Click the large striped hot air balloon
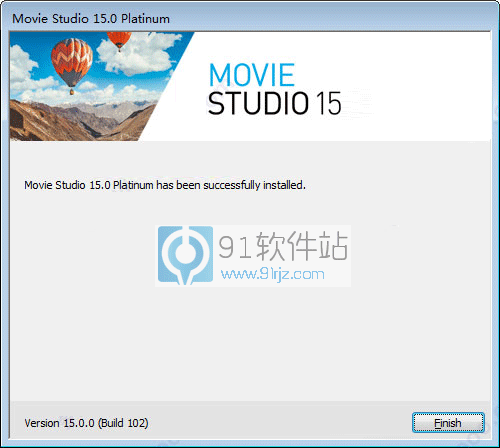The width and height of the screenshot is (500, 448). tap(72, 65)
